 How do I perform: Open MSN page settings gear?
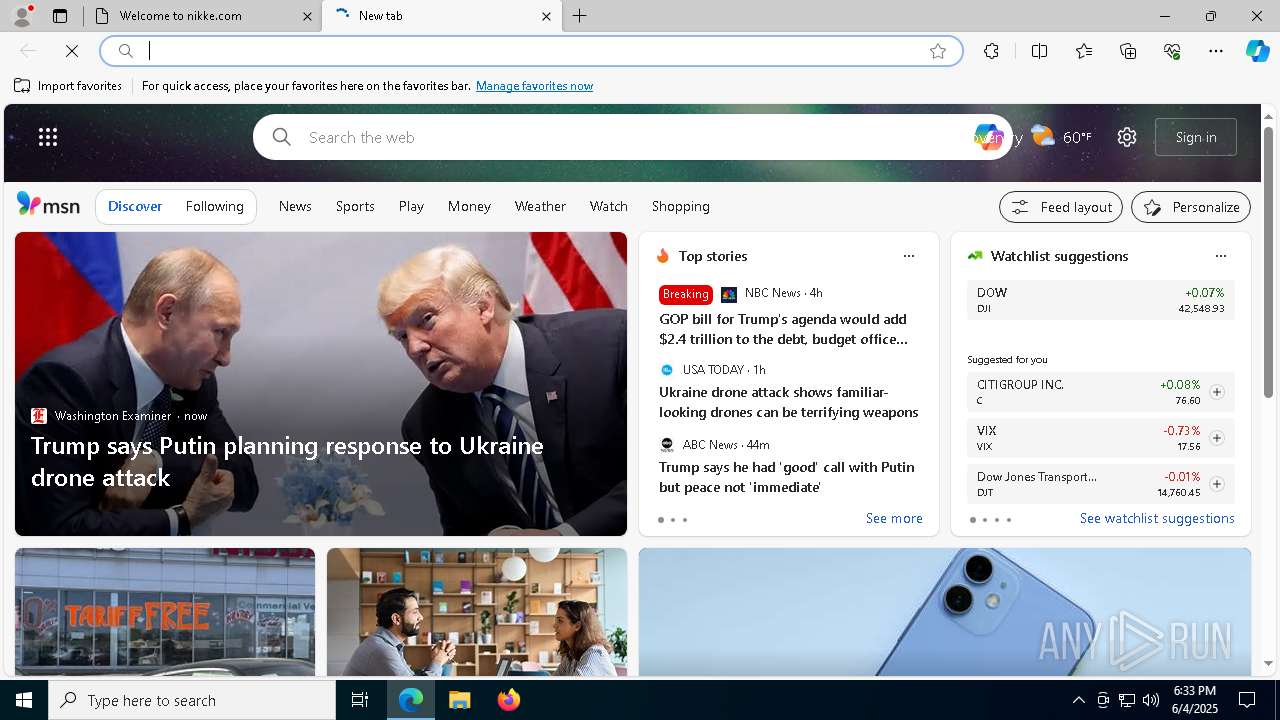click(1127, 137)
